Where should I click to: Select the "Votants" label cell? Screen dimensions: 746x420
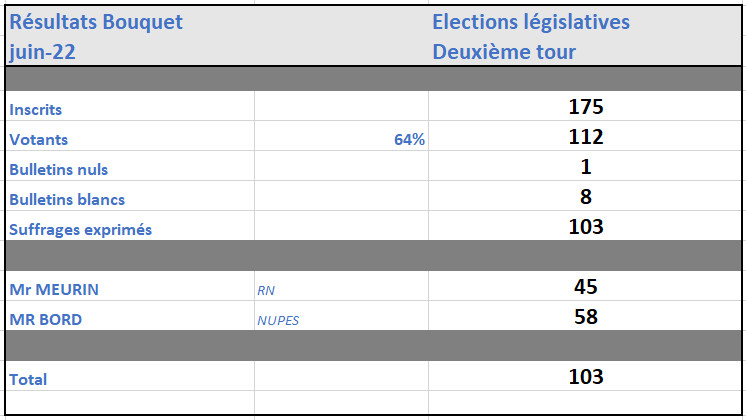[38, 139]
